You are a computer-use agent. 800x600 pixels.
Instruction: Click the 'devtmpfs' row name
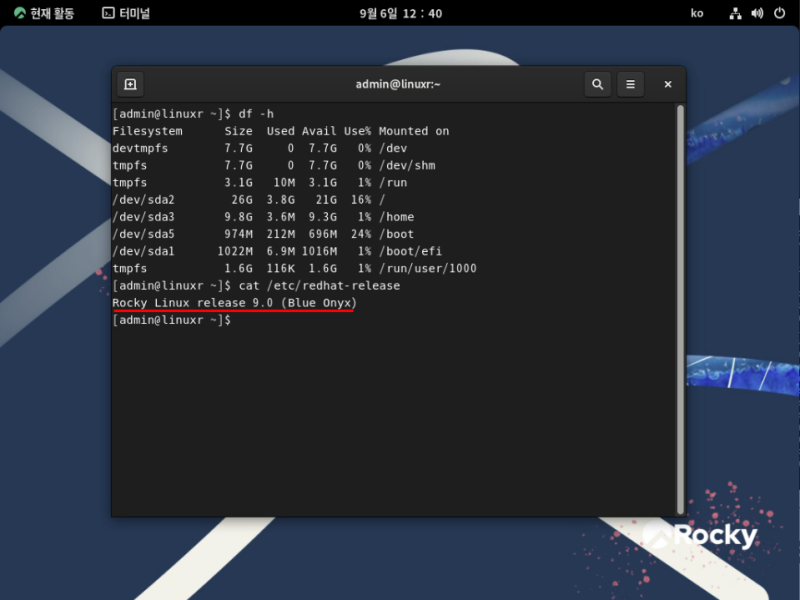[140, 148]
